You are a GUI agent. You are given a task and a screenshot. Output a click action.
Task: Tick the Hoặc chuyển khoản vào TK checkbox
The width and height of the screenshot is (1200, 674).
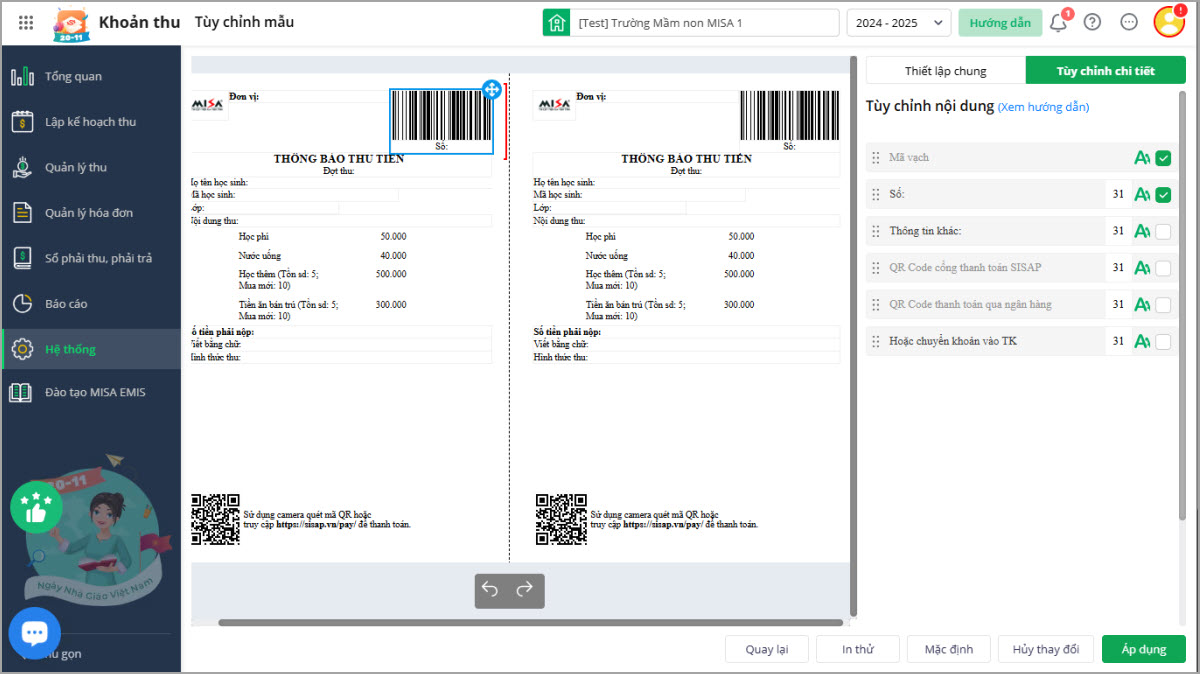[x=1163, y=342]
